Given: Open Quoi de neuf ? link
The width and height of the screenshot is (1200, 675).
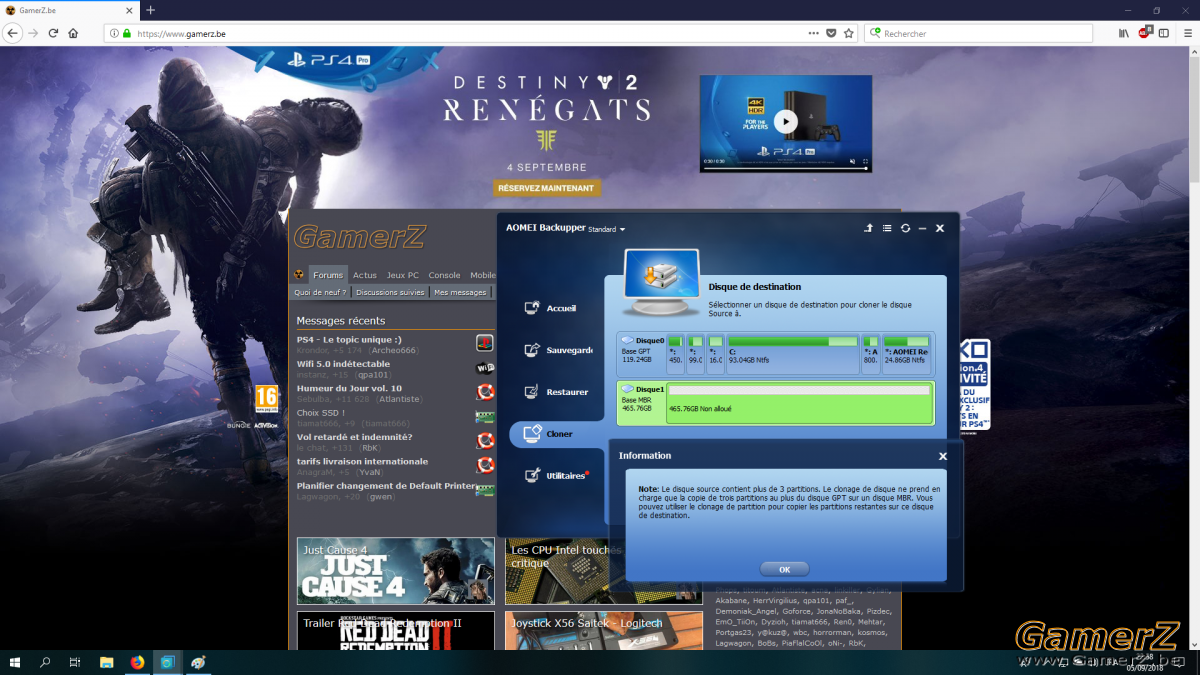Looking at the screenshot, I should coord(320,293).
